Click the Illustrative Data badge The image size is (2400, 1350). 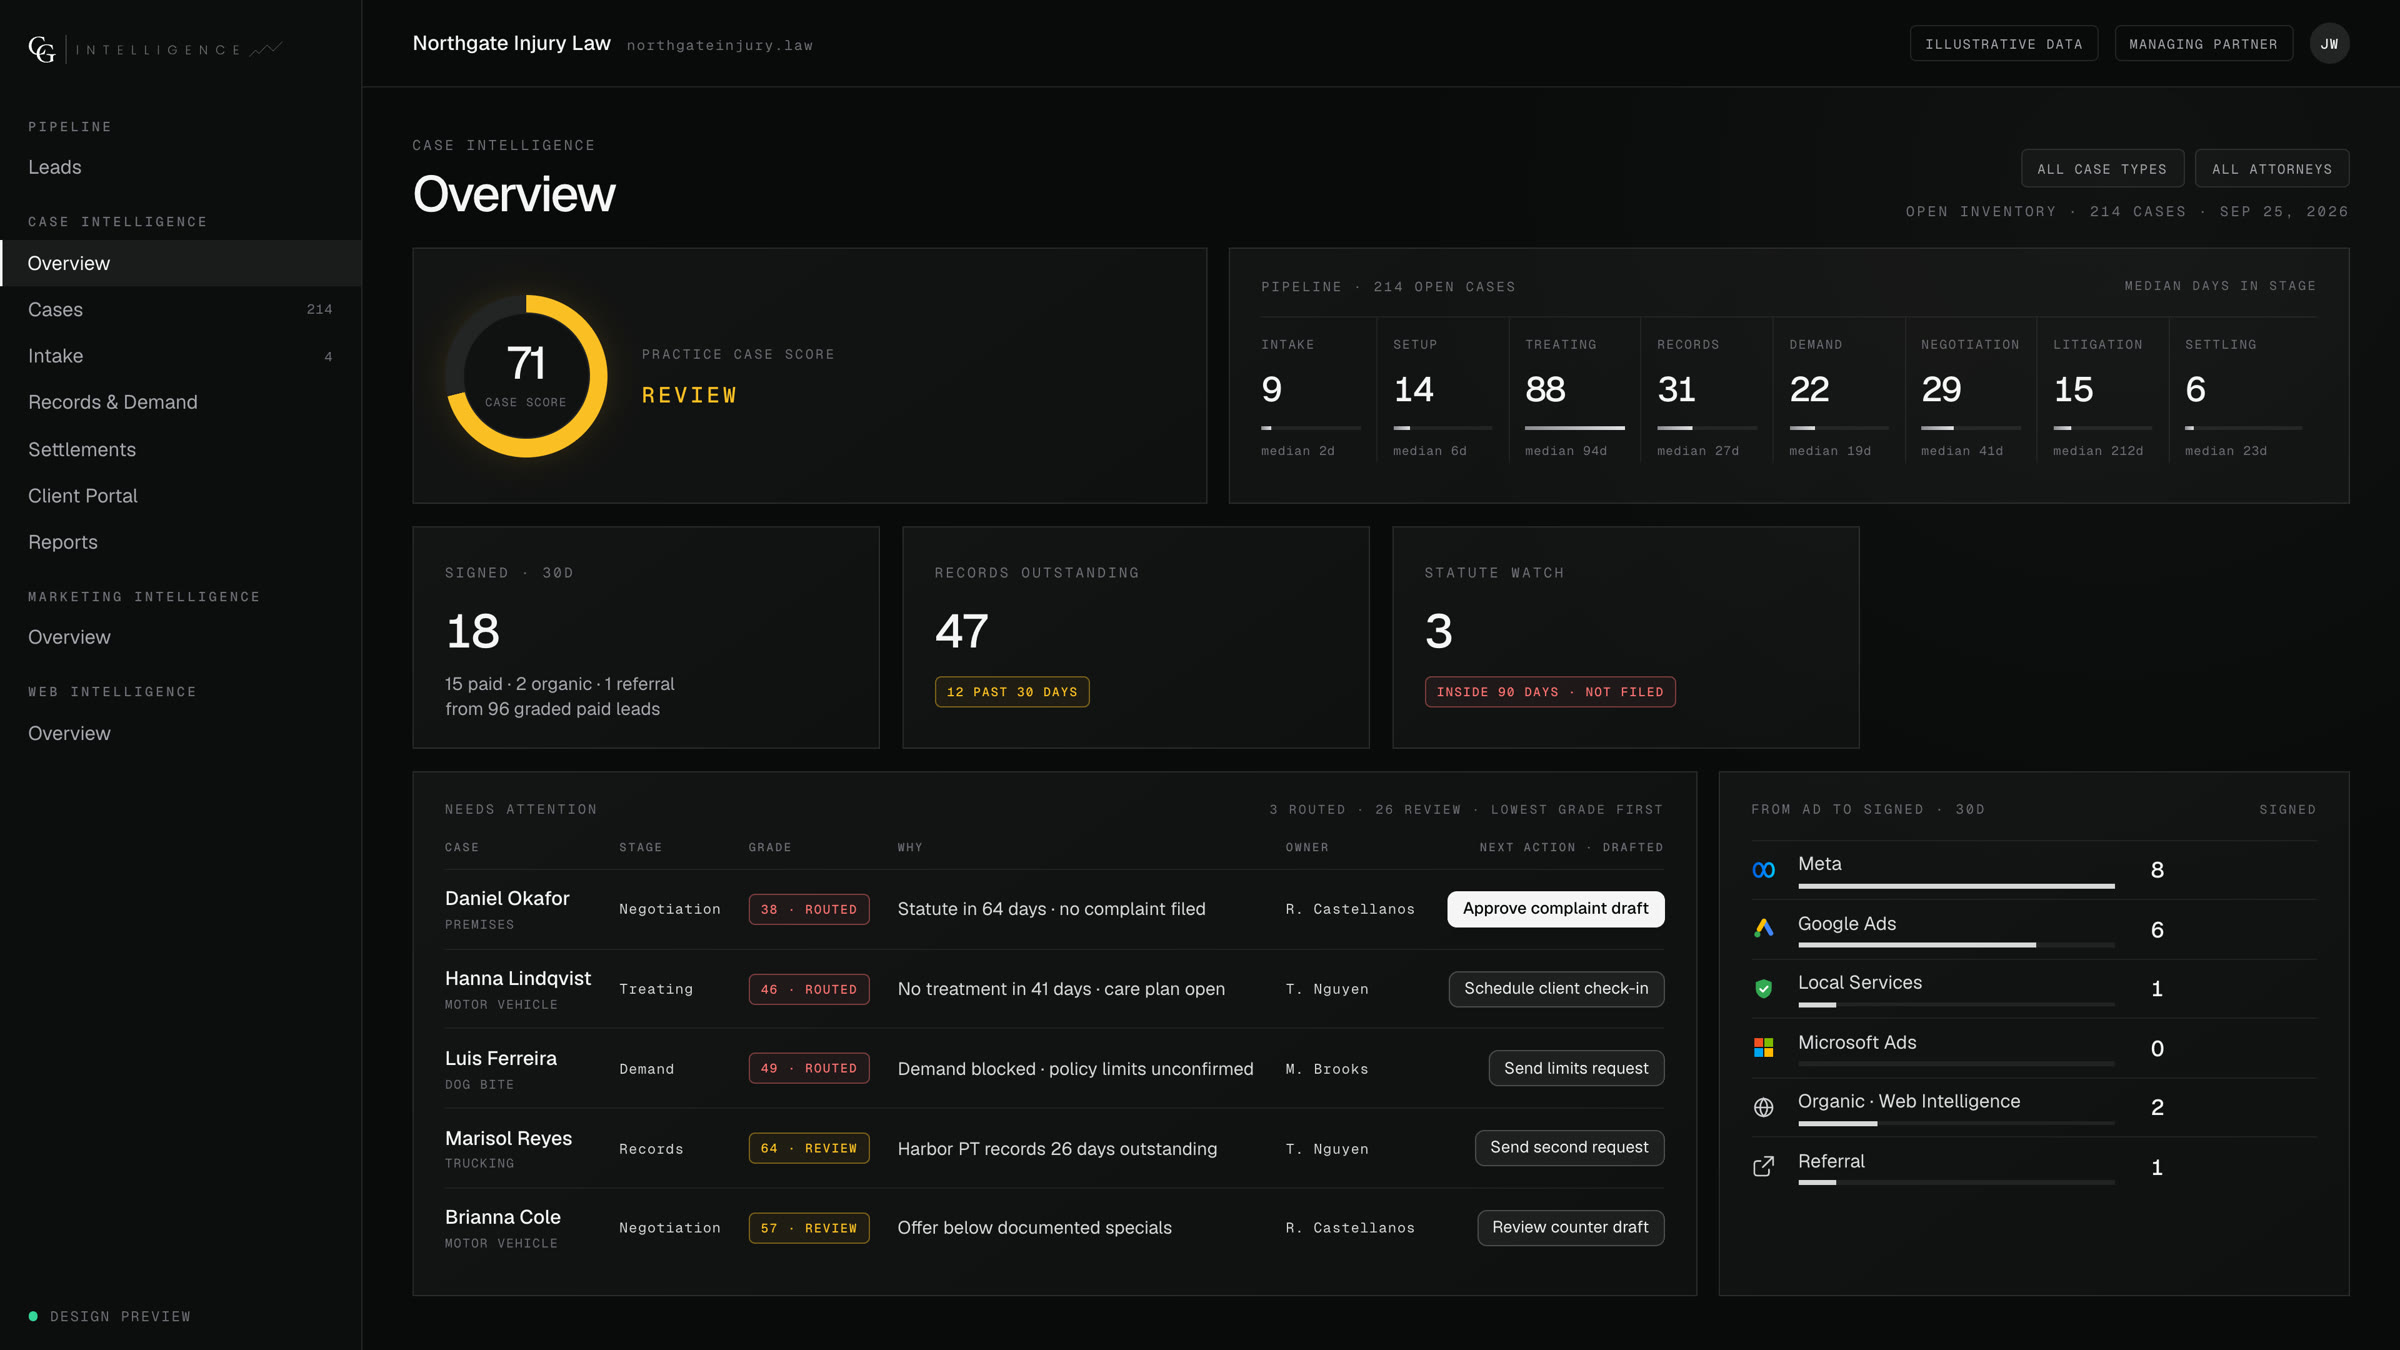2003,44
